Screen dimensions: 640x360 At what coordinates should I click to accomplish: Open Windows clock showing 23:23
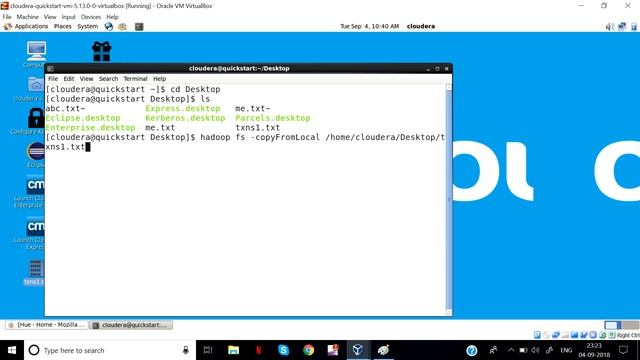tap(594, 350)
